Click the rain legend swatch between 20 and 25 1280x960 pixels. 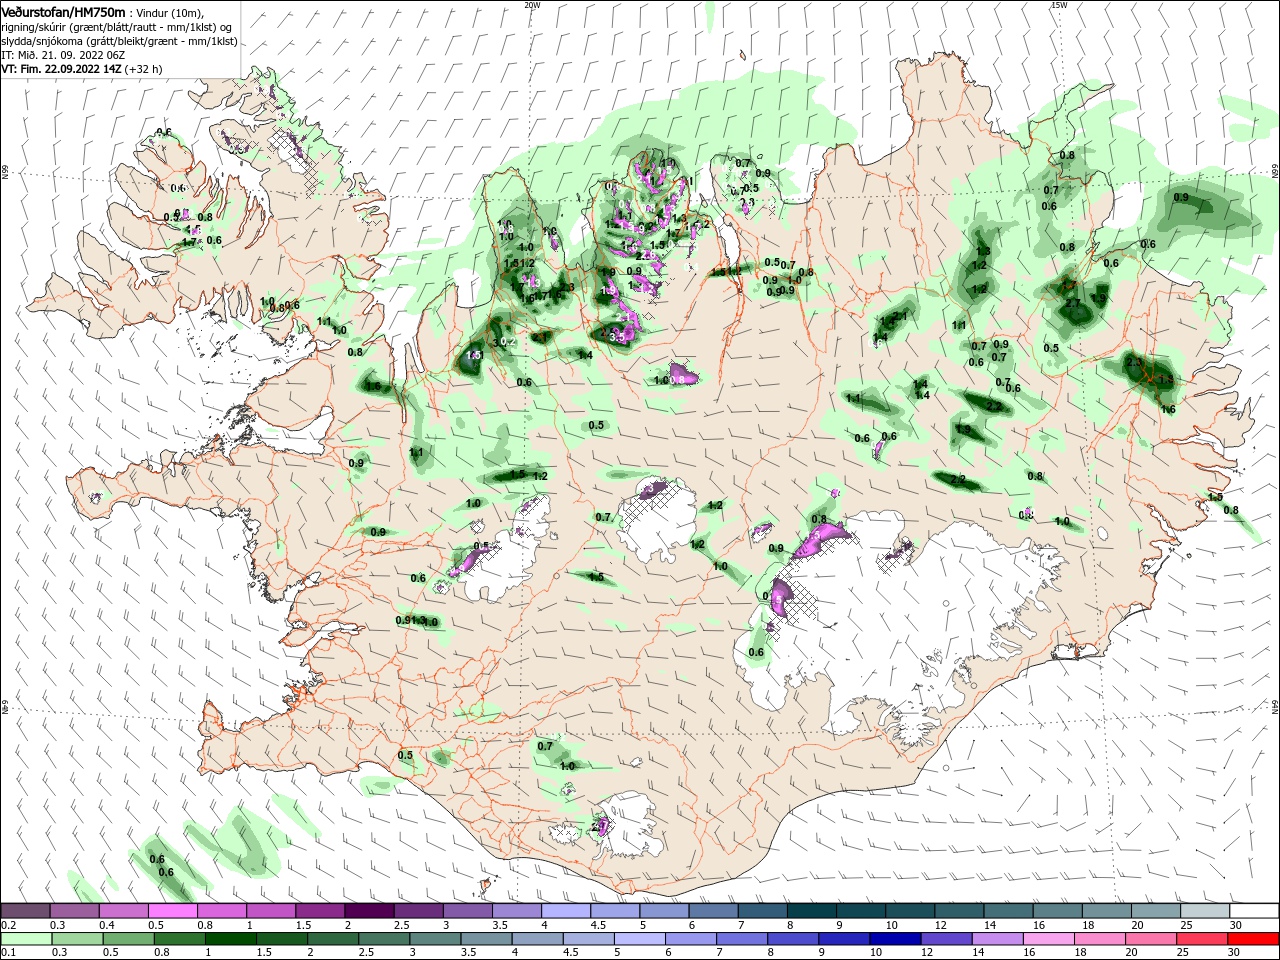pyautogui.click(x=1152, y=939)
